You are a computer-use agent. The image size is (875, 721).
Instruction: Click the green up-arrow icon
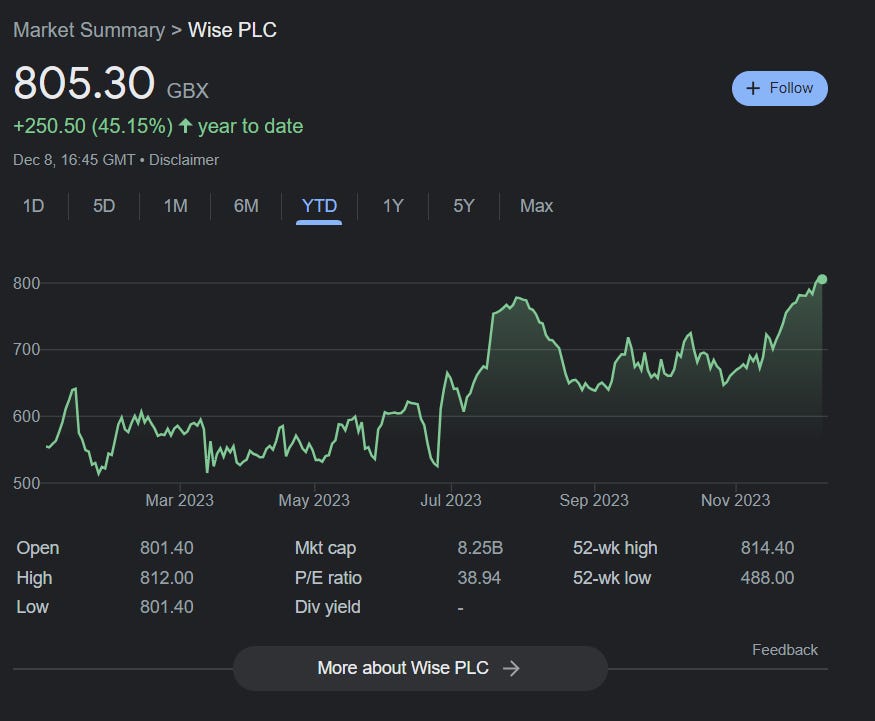pyautogui.click(x=185, y=126)
